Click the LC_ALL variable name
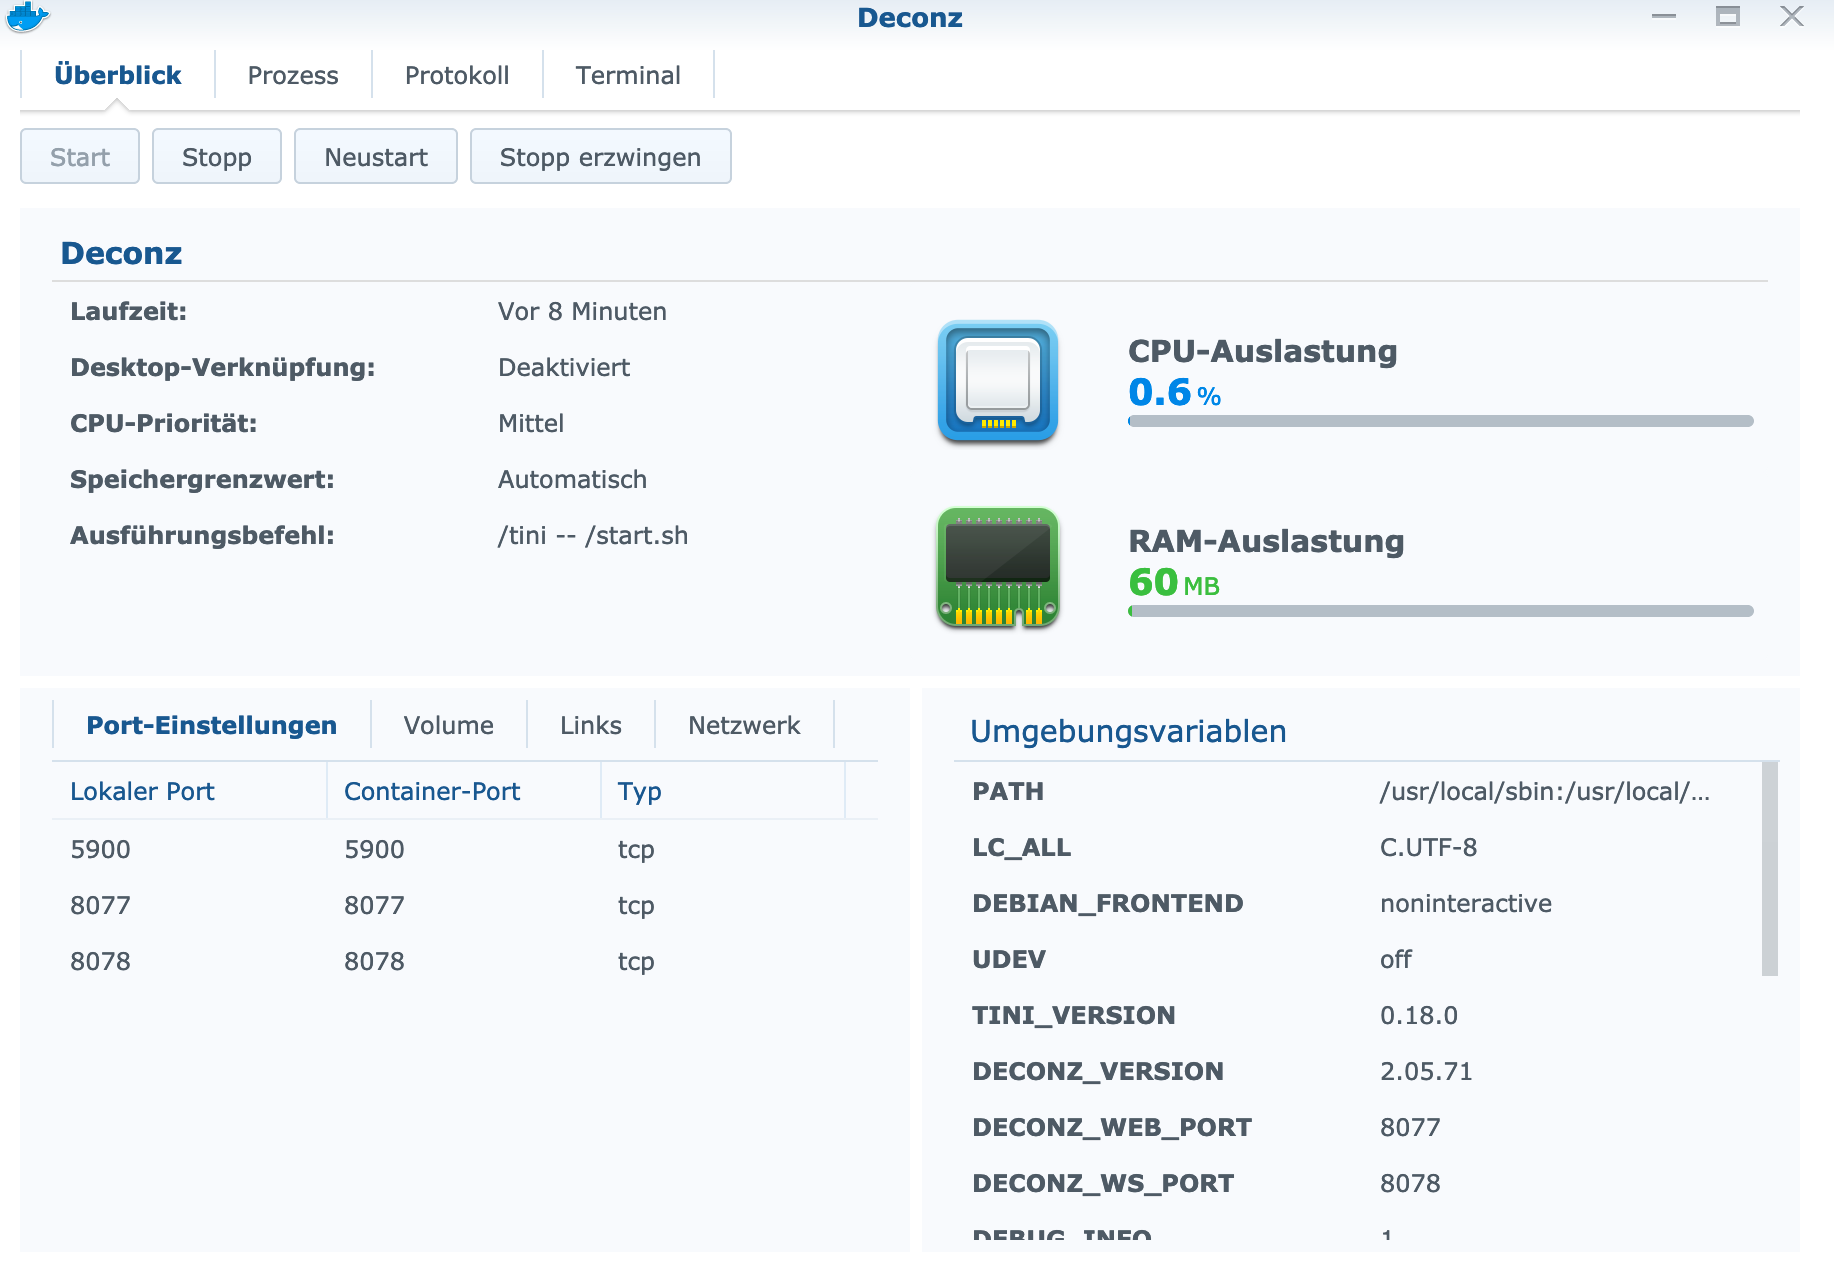 [1021, 847]
